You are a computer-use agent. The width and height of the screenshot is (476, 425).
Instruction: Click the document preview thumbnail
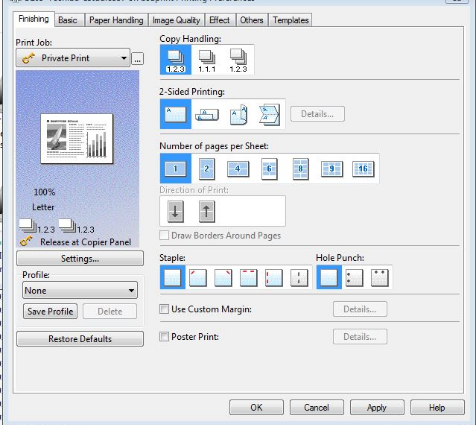pyautogui.click(x=77, y=138)
